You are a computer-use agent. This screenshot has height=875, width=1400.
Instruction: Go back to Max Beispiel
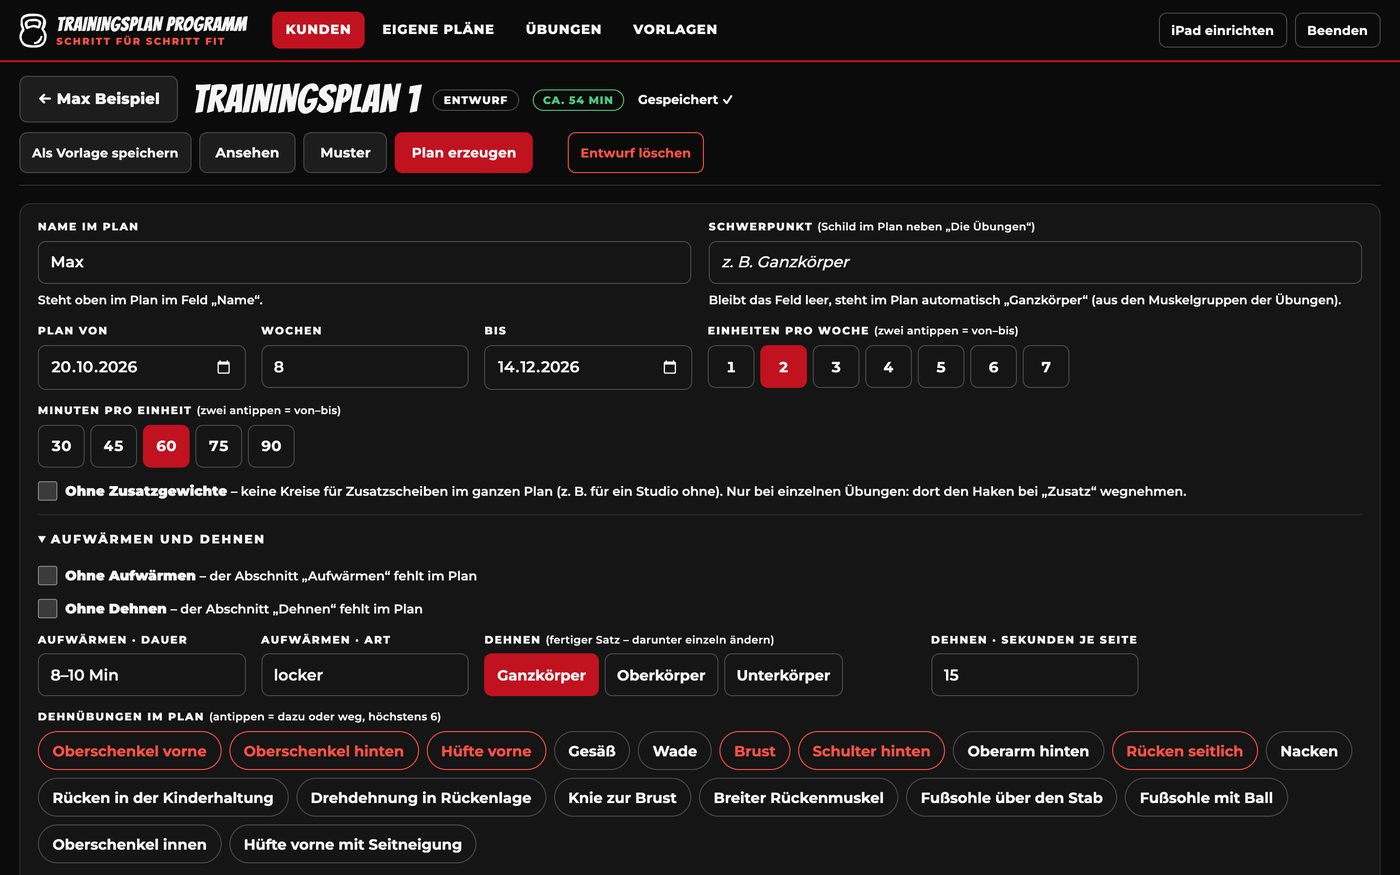(x=99, y=99)
